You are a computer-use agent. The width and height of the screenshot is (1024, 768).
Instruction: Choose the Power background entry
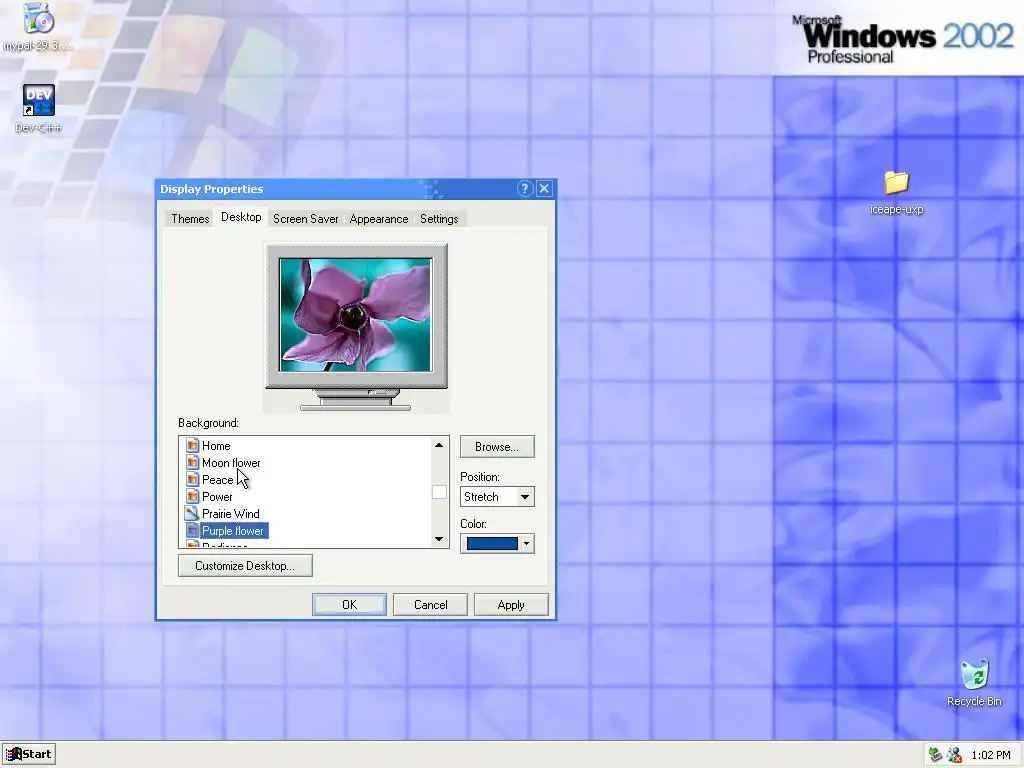pyautogui.click(x=217, y=496)
